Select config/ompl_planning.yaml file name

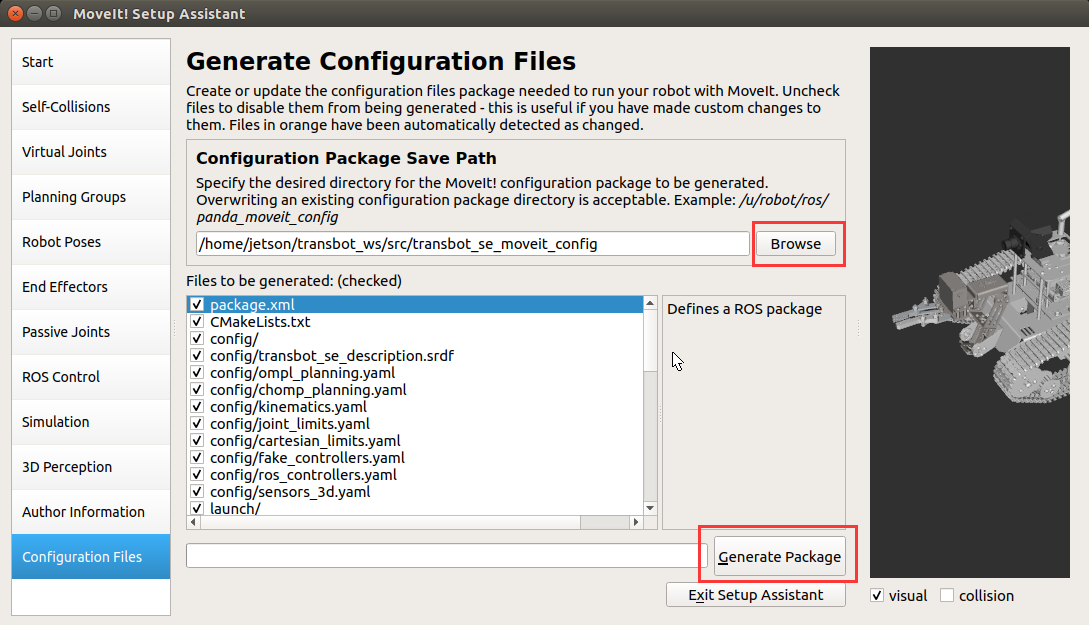click(x=302, y=373)
